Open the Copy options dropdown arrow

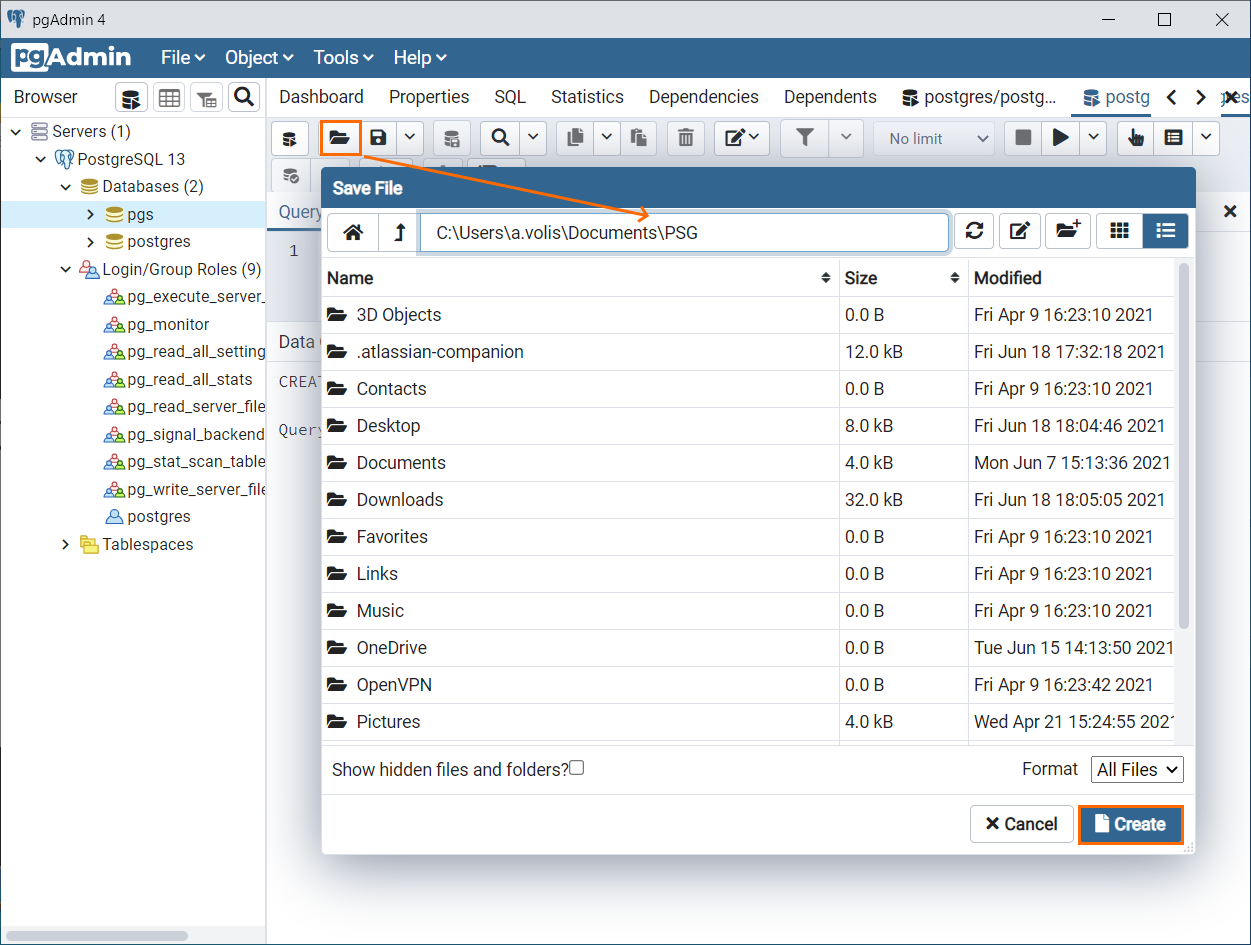click(x=607, y=138)
